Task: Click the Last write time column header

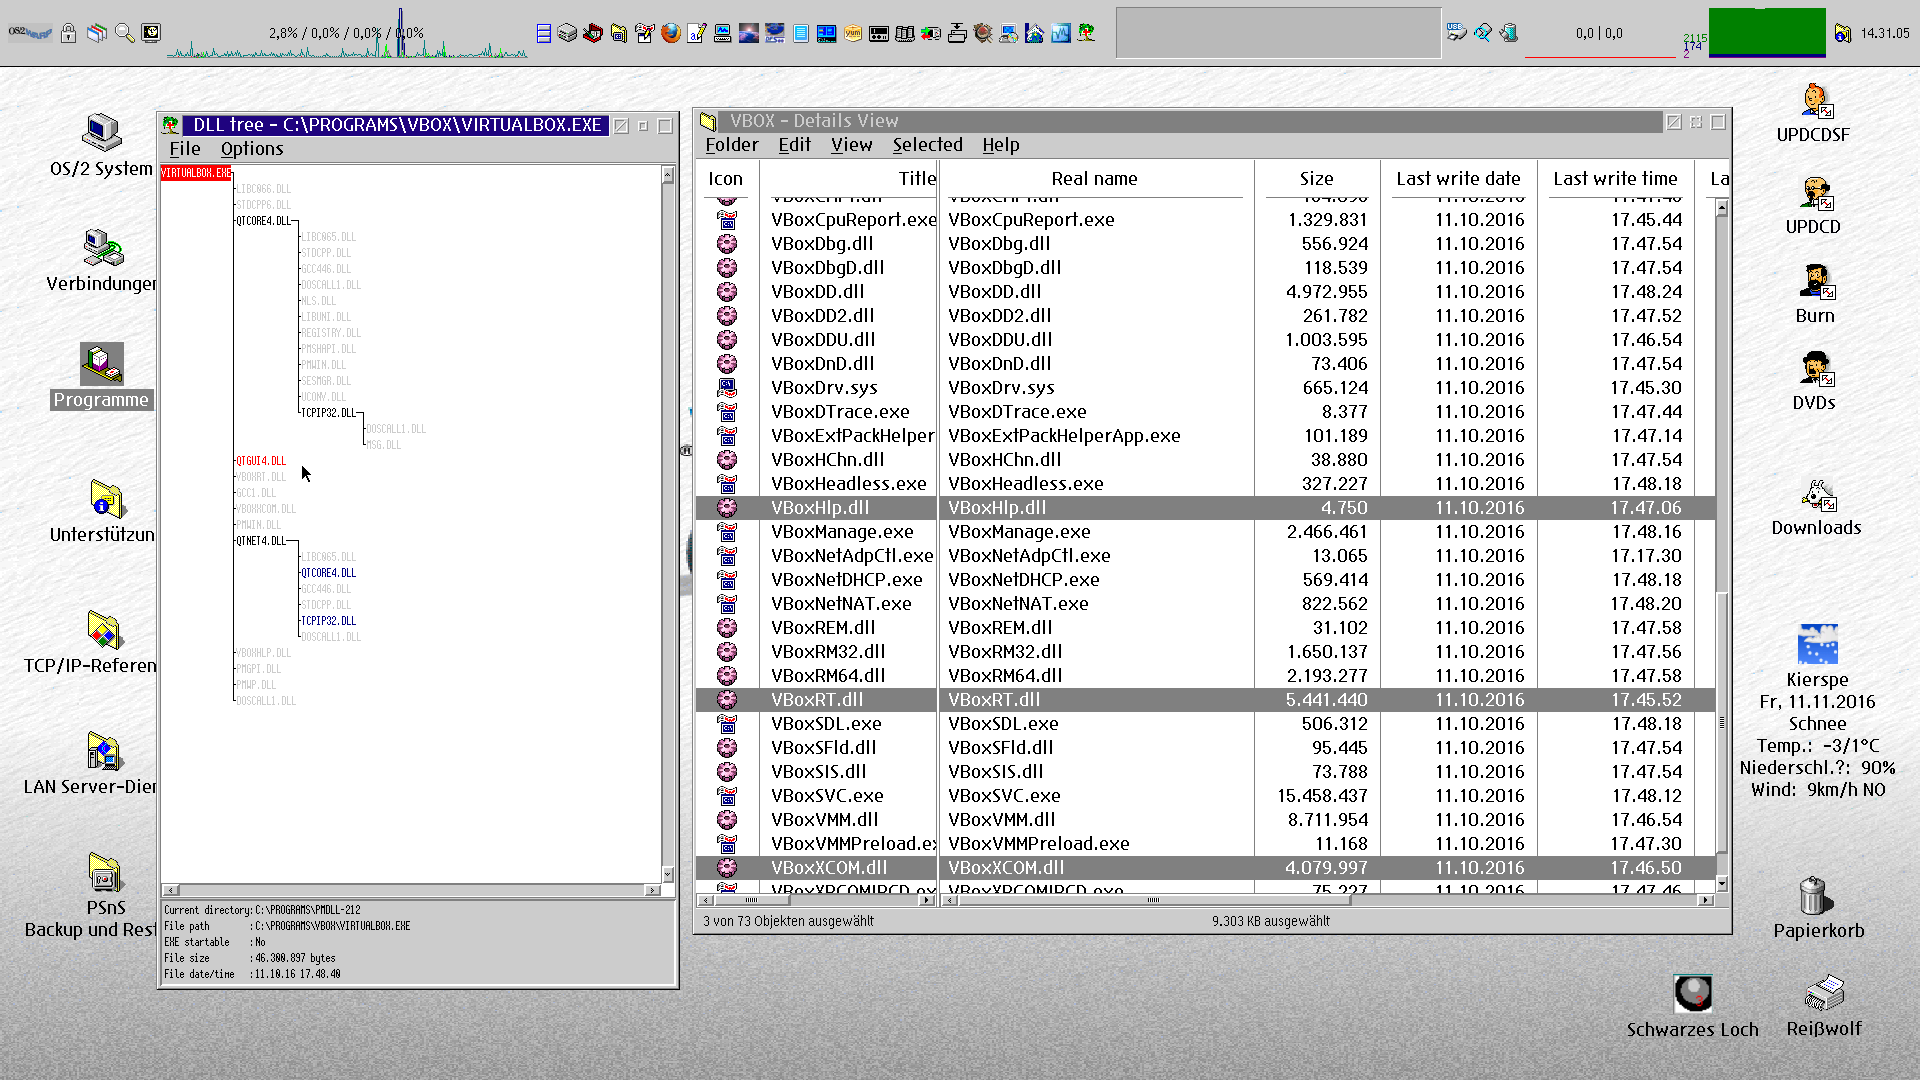Action: [1615, 178]
